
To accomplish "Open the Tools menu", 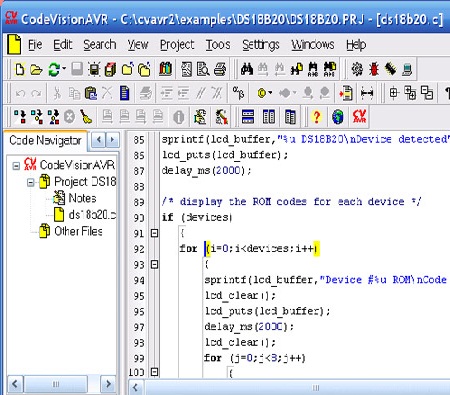I will [x=218, y=45].
